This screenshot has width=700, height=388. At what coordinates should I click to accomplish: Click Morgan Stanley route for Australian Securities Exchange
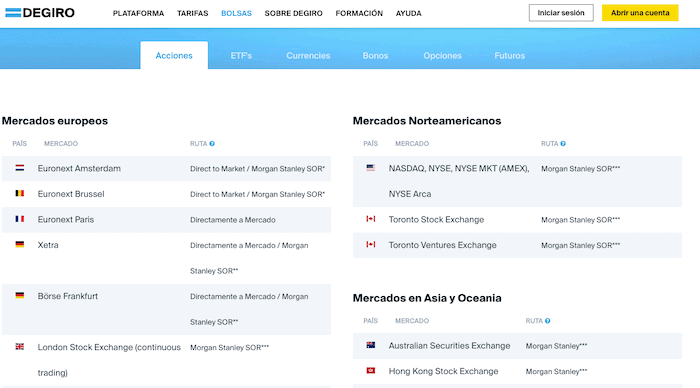tap(556, 346)
